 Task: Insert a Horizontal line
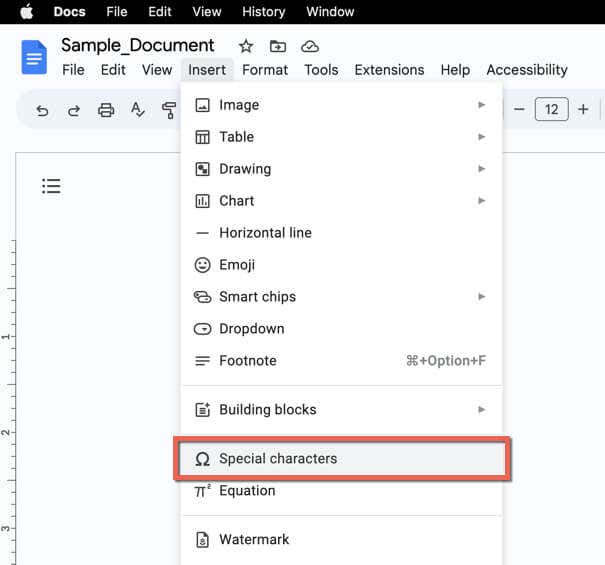(x=341, y=233)
